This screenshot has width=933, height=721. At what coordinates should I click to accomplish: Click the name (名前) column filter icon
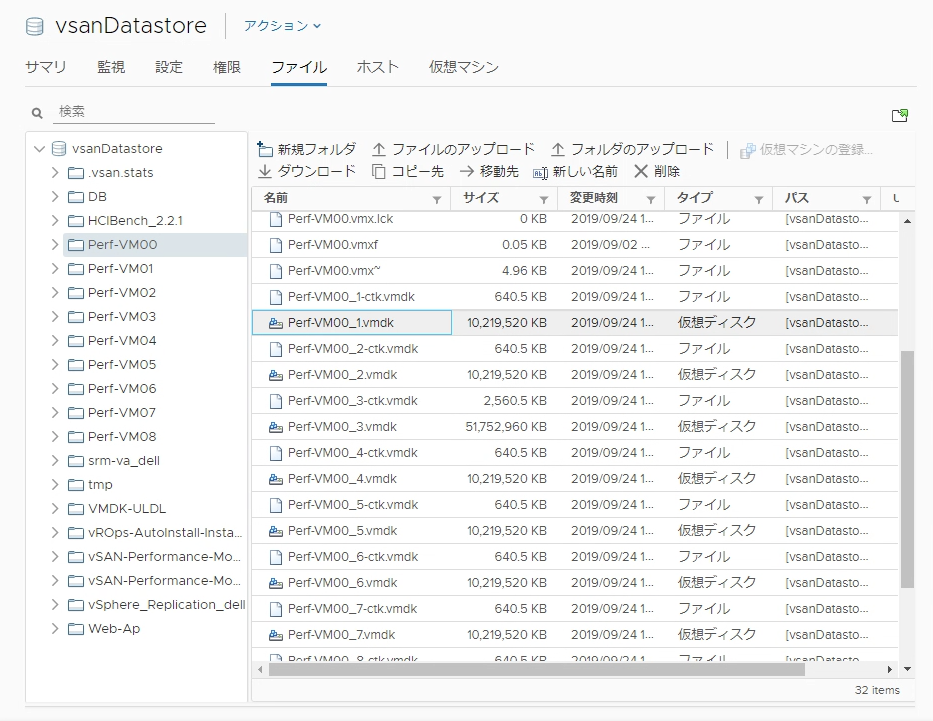[x=437, y=199]
